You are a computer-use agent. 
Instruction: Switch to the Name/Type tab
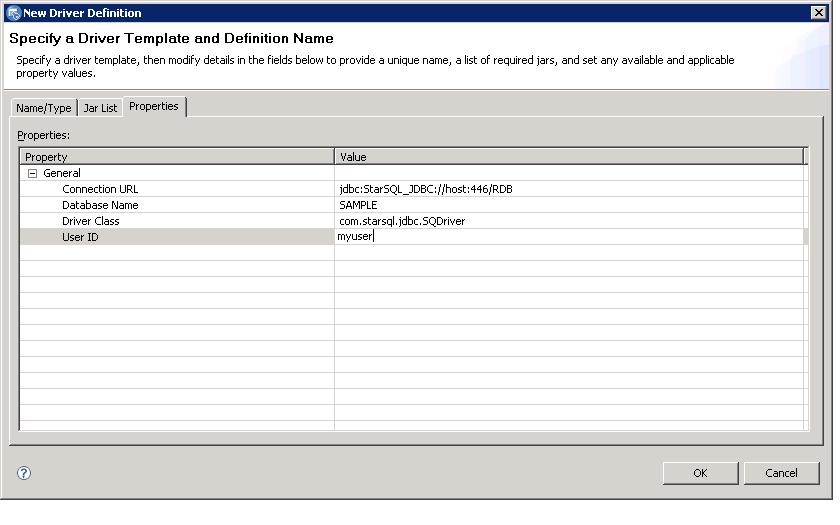[43, 108]
